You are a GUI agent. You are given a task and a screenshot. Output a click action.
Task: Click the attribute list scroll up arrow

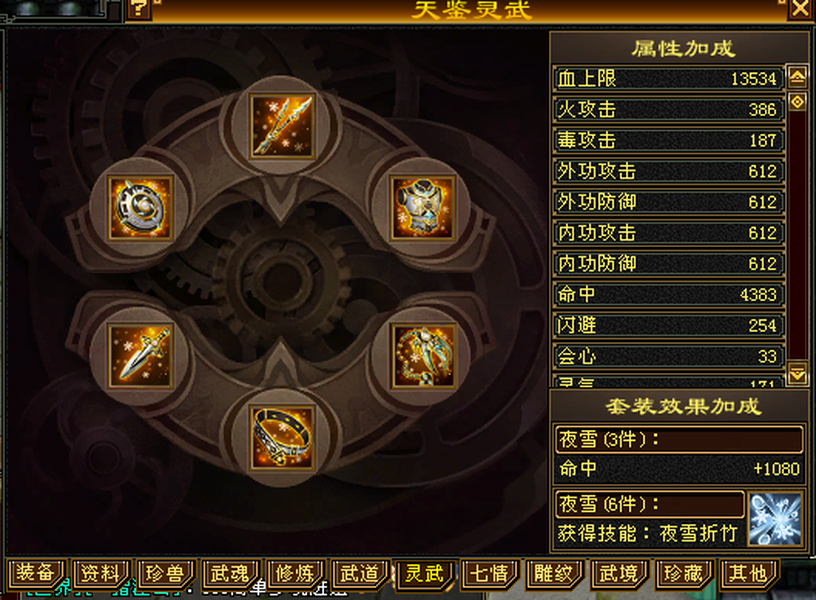pyautogui.click(x=797, y=78)
